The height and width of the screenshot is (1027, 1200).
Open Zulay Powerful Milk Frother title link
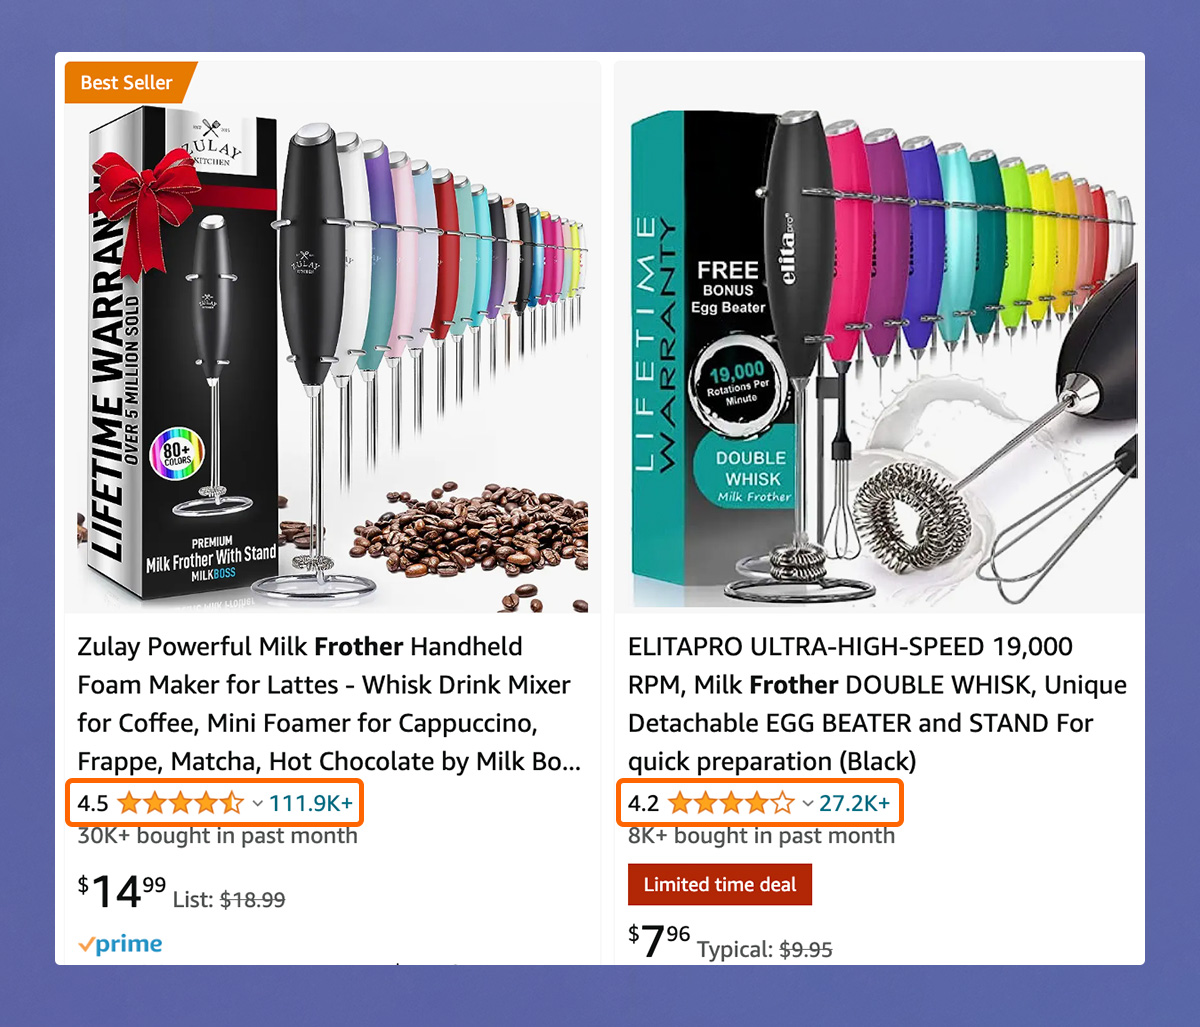(x=329, y=704)
